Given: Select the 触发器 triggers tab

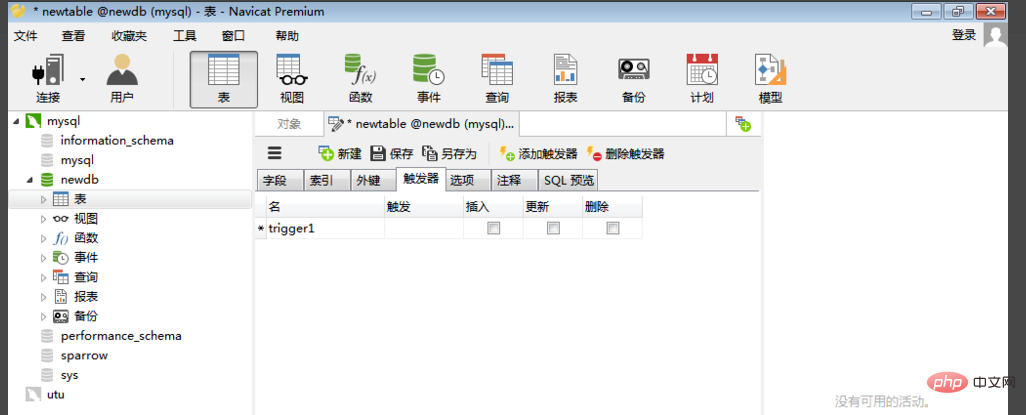Looking at the screenshot, I should [421, 179].
